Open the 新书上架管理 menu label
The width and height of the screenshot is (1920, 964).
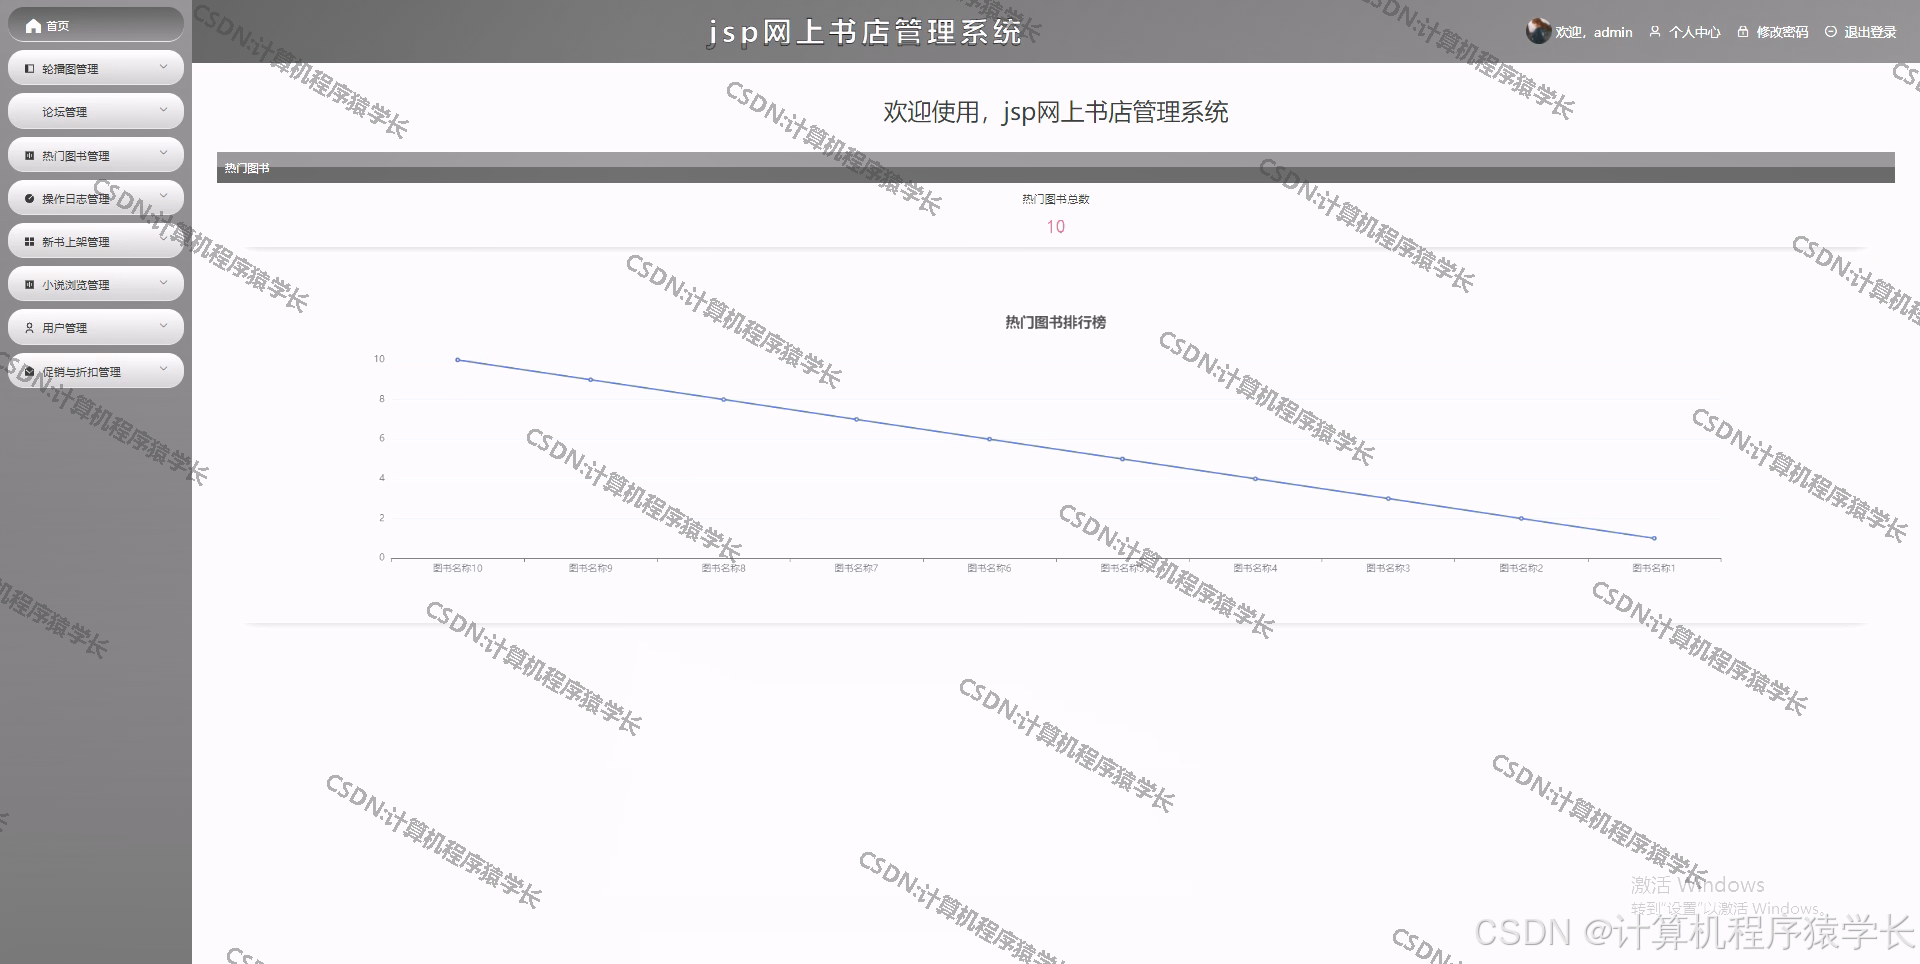(76, 242)
